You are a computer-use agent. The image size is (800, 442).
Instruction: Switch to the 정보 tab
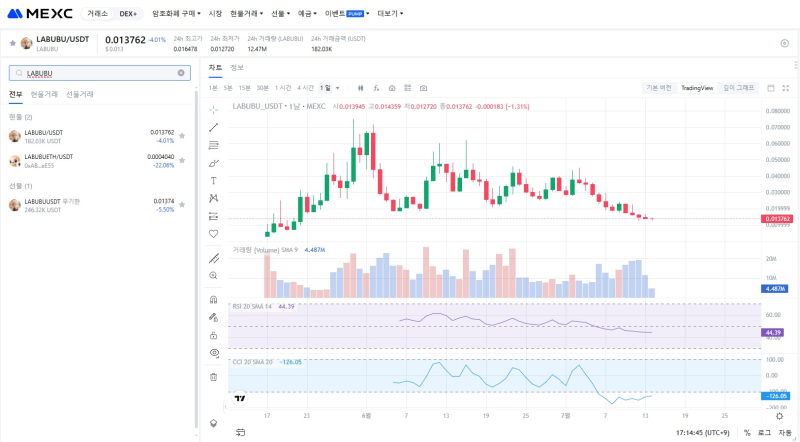[237, 68]
